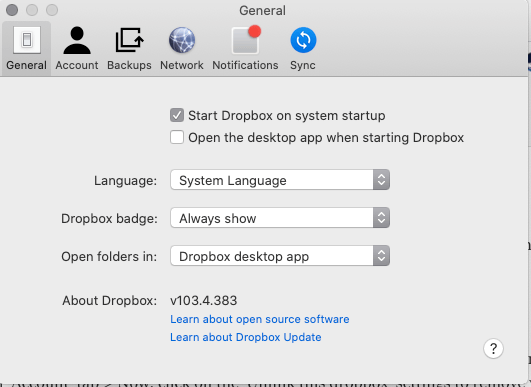Change the Open folders in dropdown
Screen dimensions: 531x387
point(280,256)
